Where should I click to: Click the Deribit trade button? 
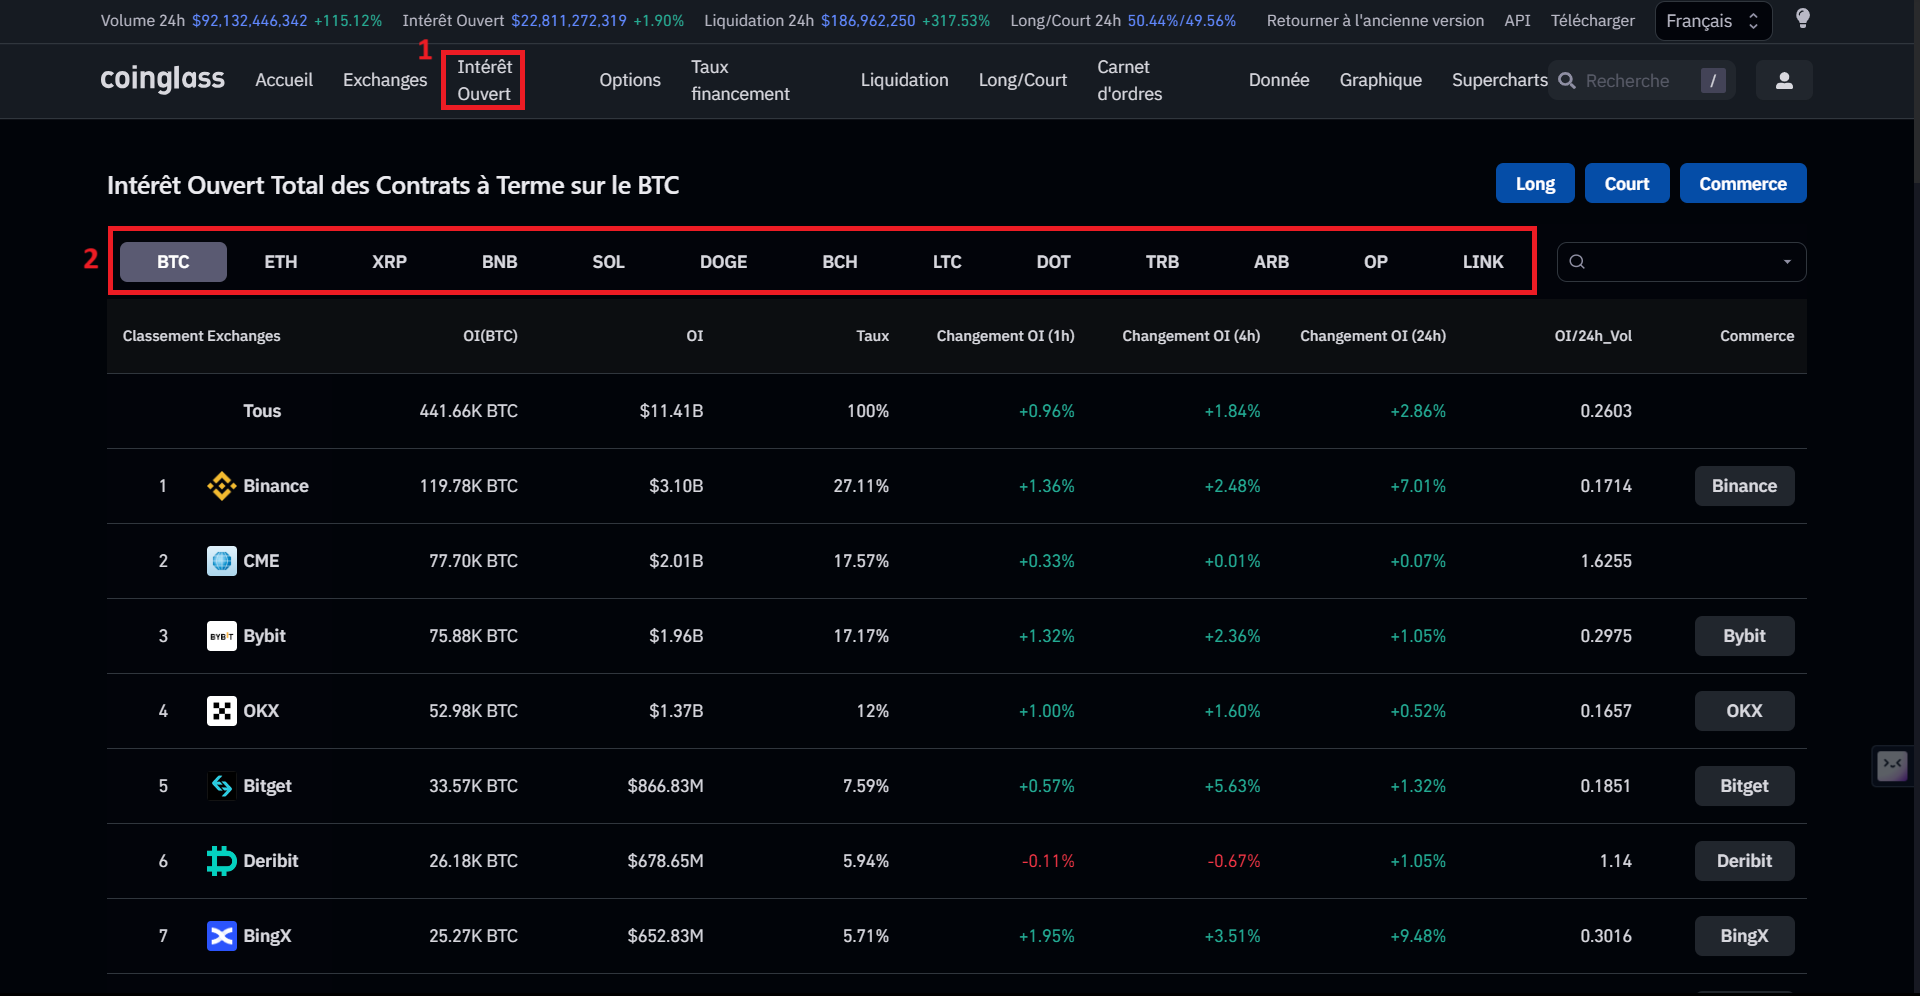tap(1744, 861)
